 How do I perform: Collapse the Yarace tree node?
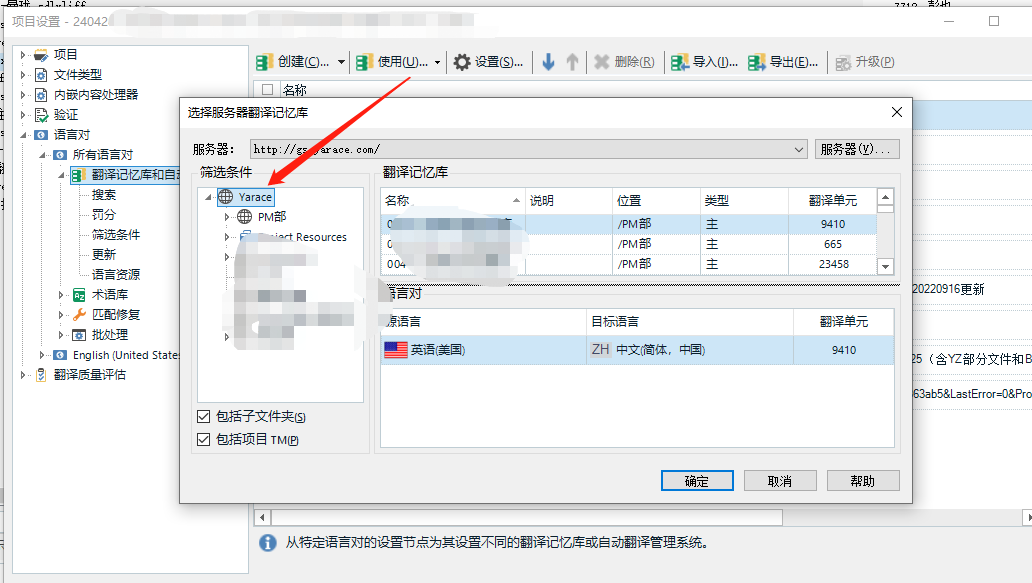[x=209, y=197]
